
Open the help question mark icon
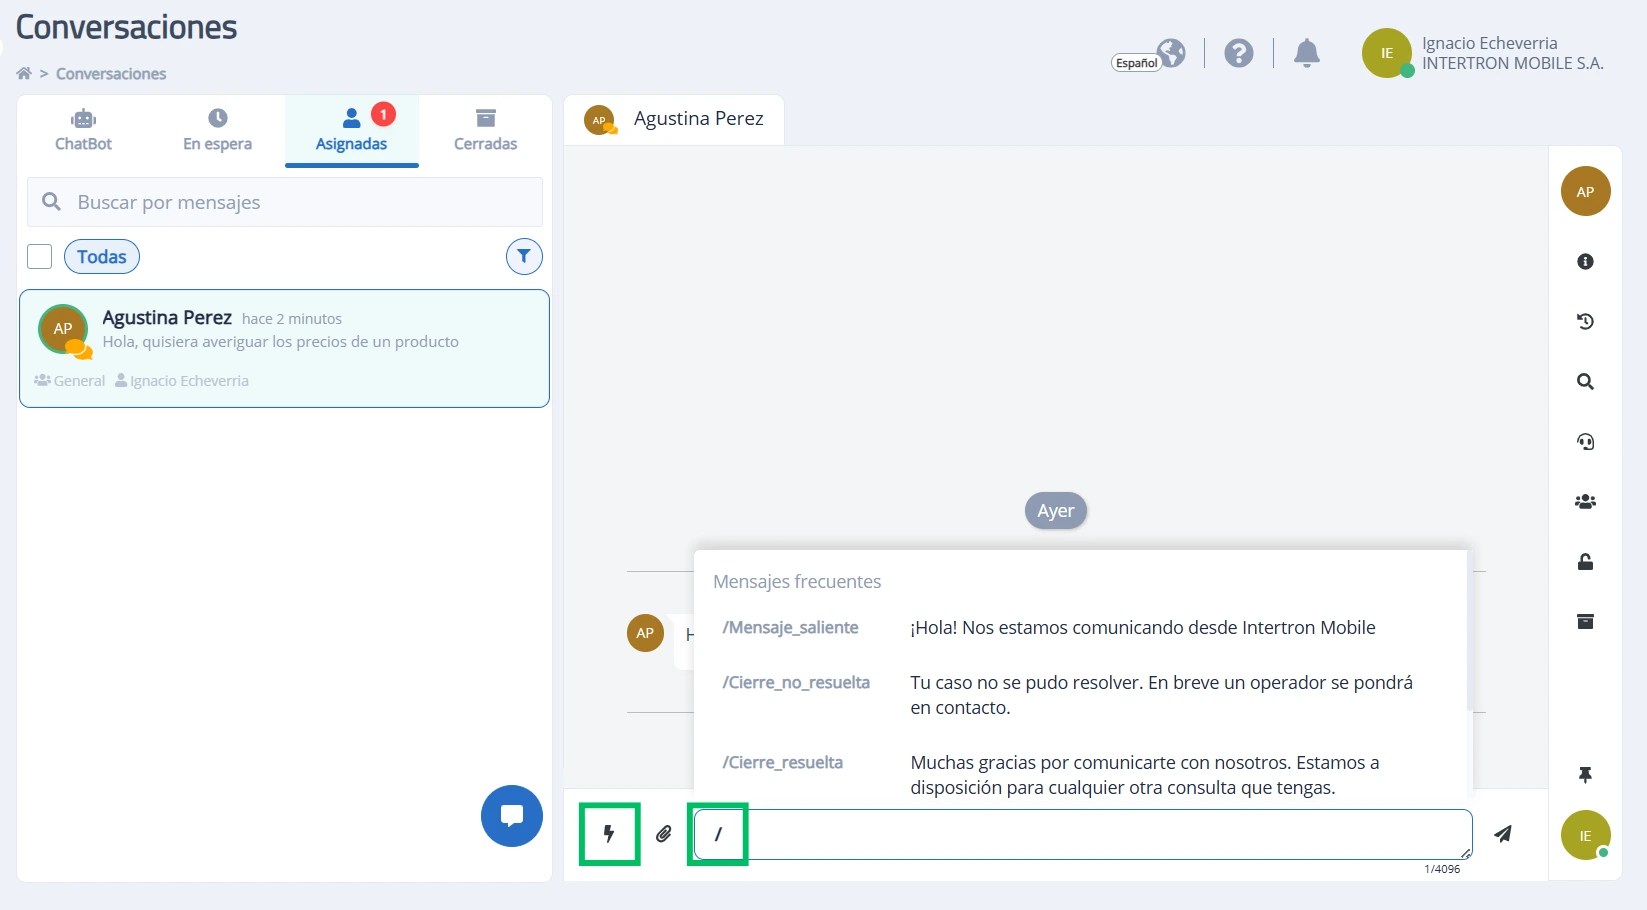pos(1239,53)
